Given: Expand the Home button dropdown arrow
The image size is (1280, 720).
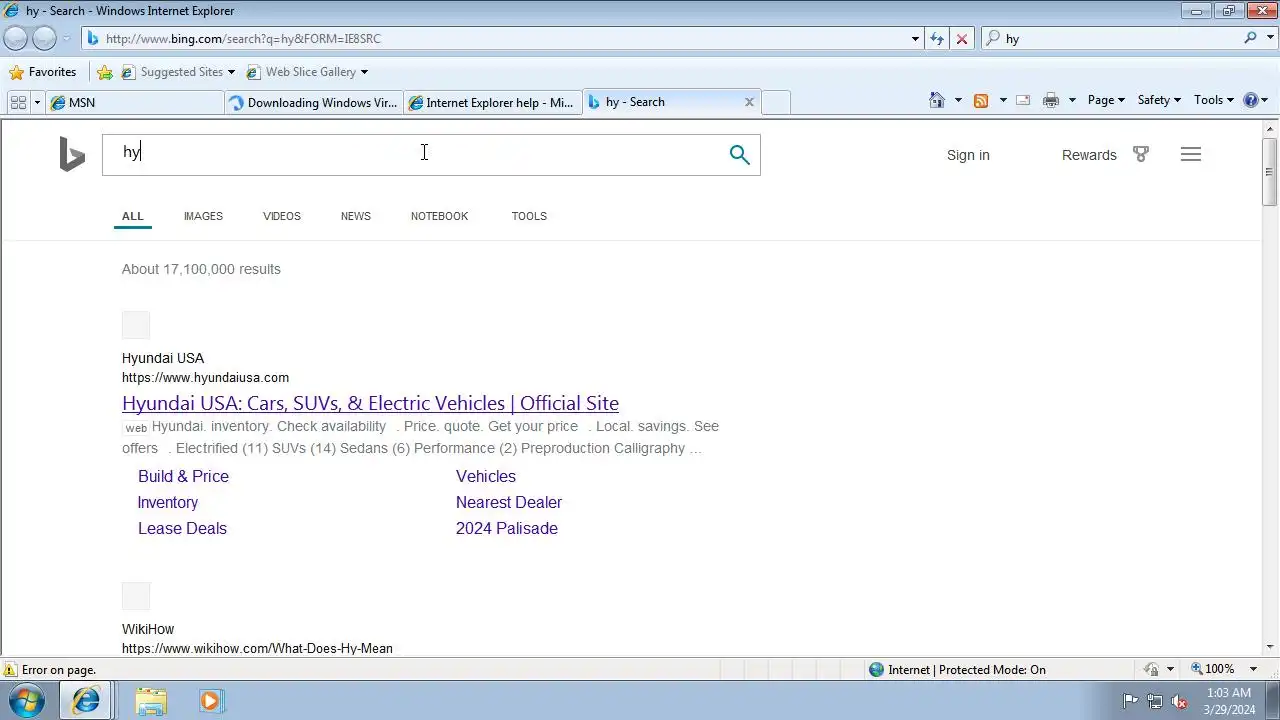Looking at the screenshot, I should [x=958, y=100].
